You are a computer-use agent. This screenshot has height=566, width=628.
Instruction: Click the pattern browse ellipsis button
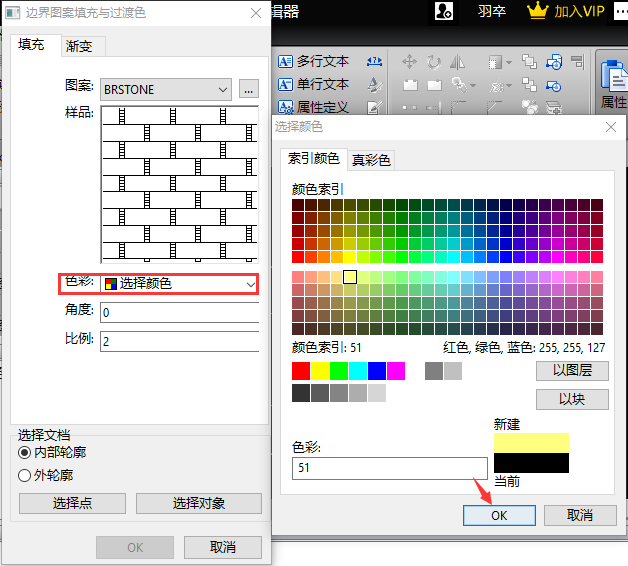249,89
